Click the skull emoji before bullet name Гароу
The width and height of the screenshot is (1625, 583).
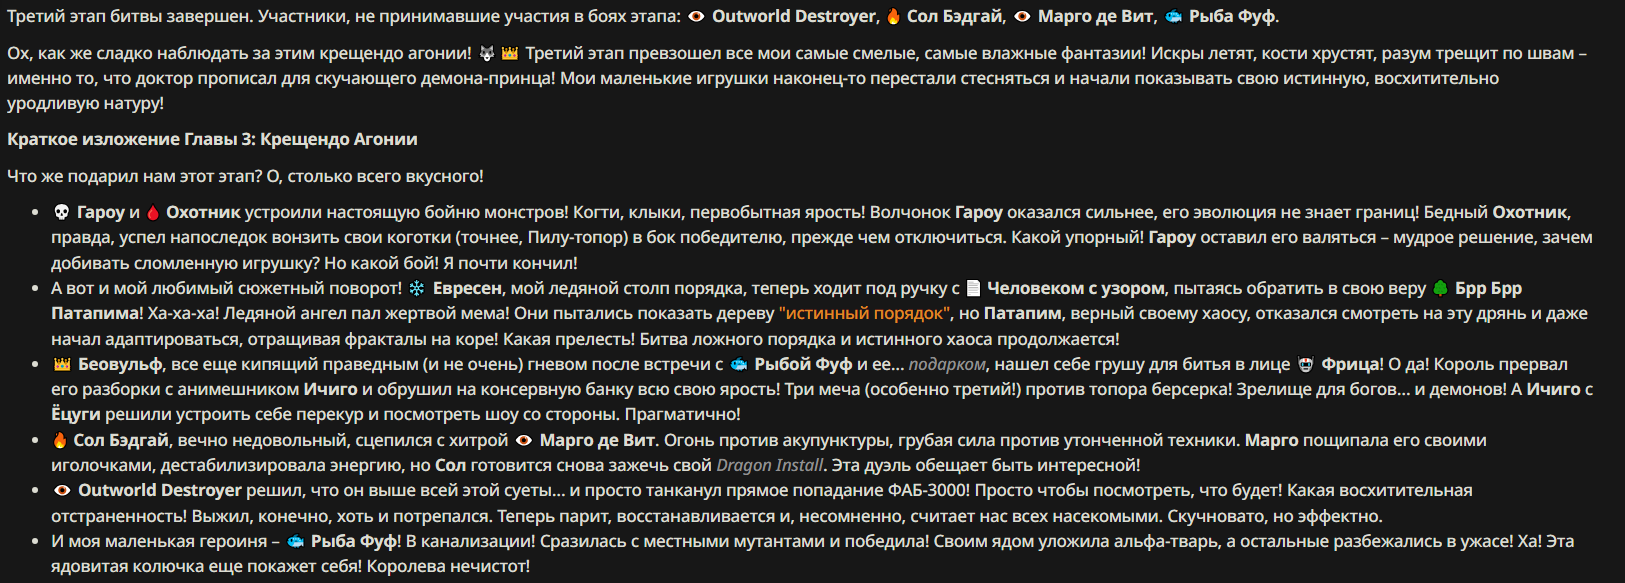pos(61,212)
